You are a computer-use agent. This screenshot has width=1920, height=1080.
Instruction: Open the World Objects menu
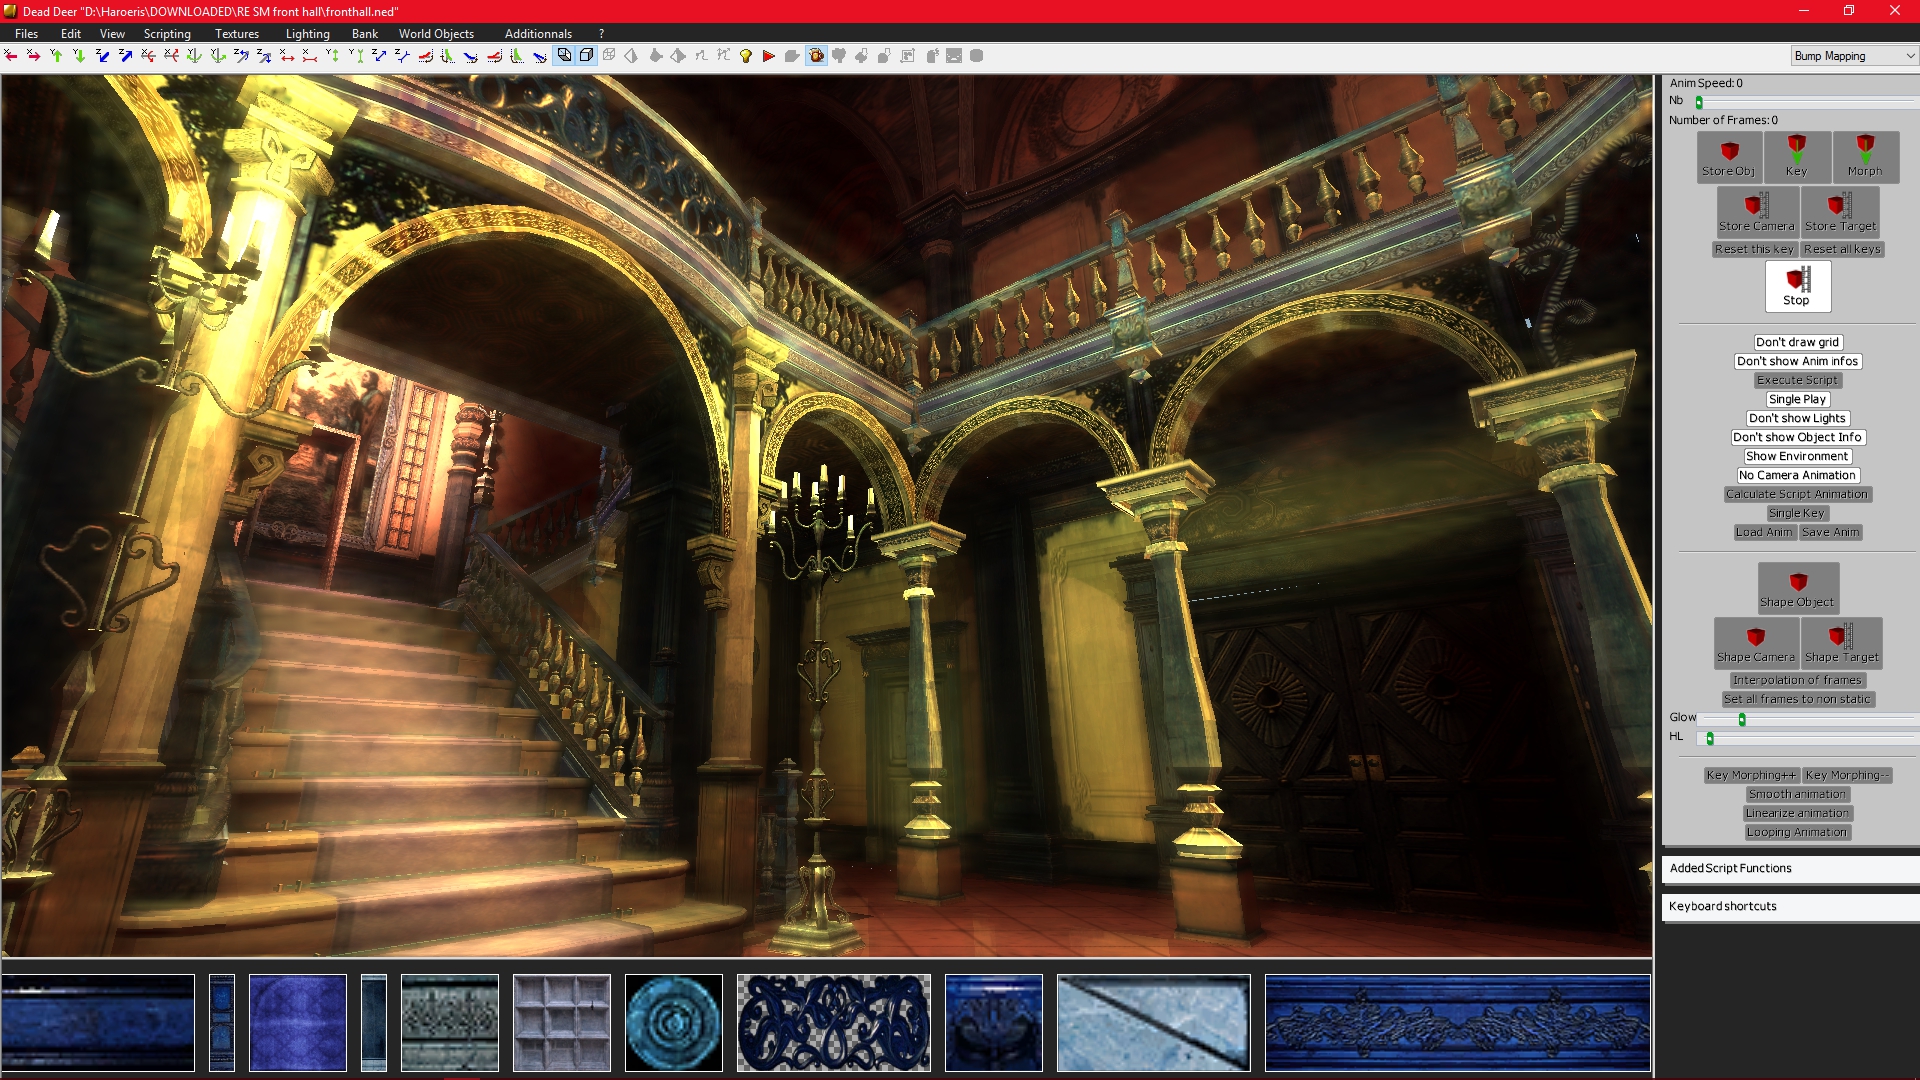pos(436,33)
